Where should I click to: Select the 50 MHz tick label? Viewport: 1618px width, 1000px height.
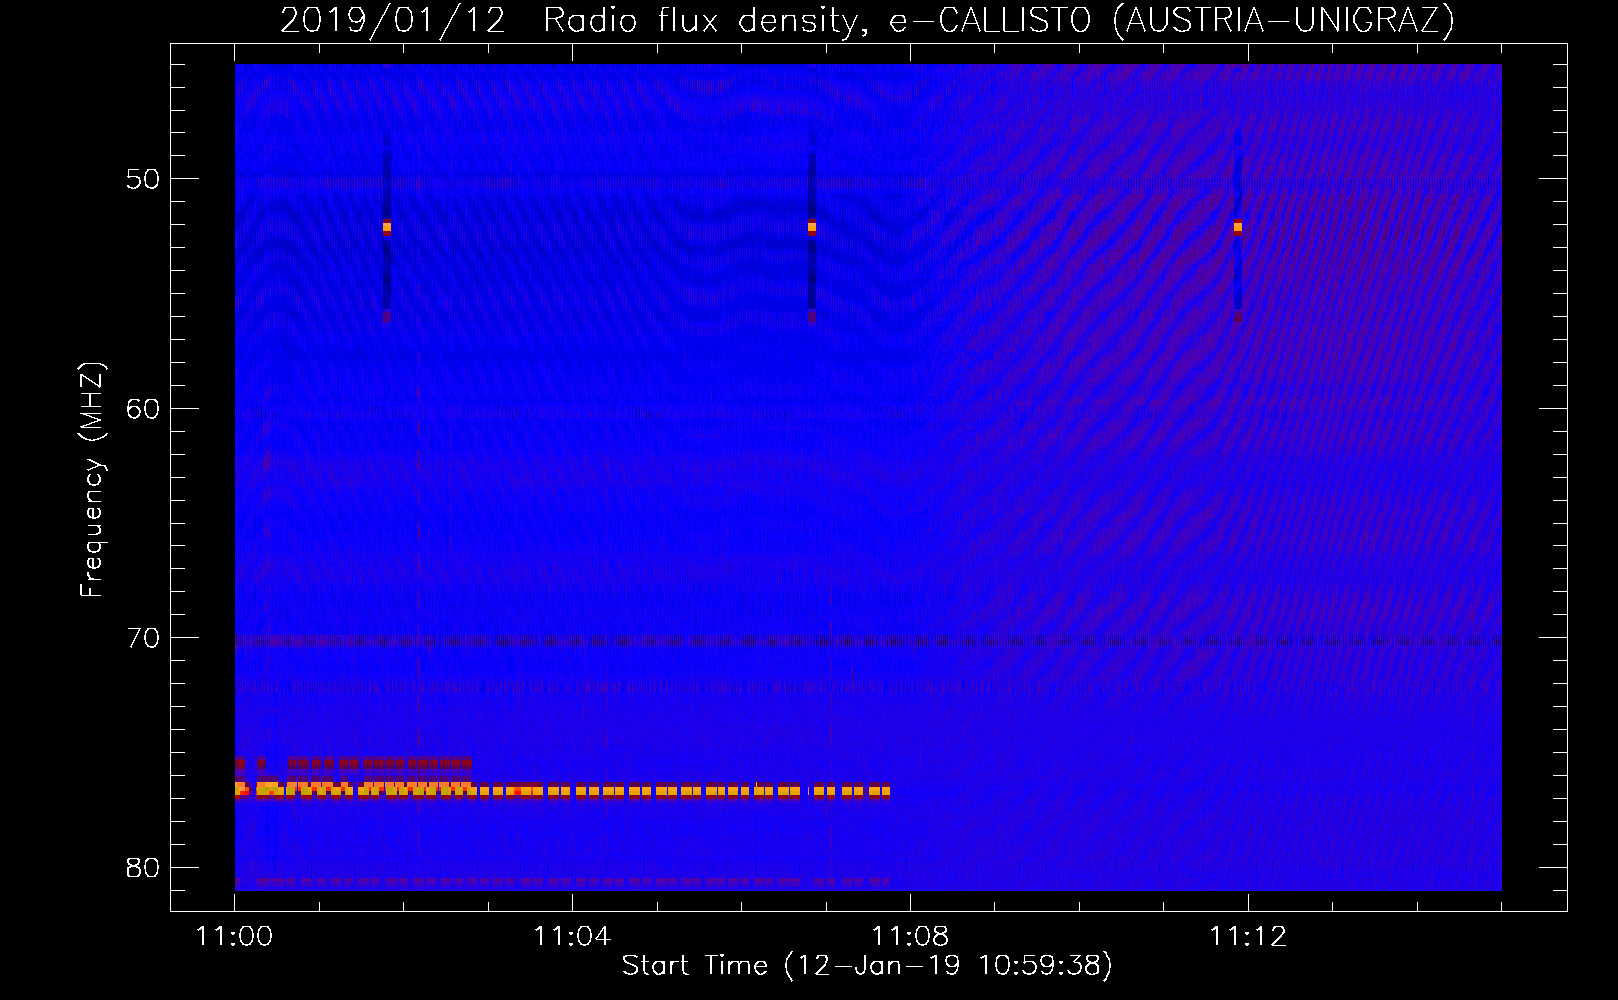[x=143, y=179]
